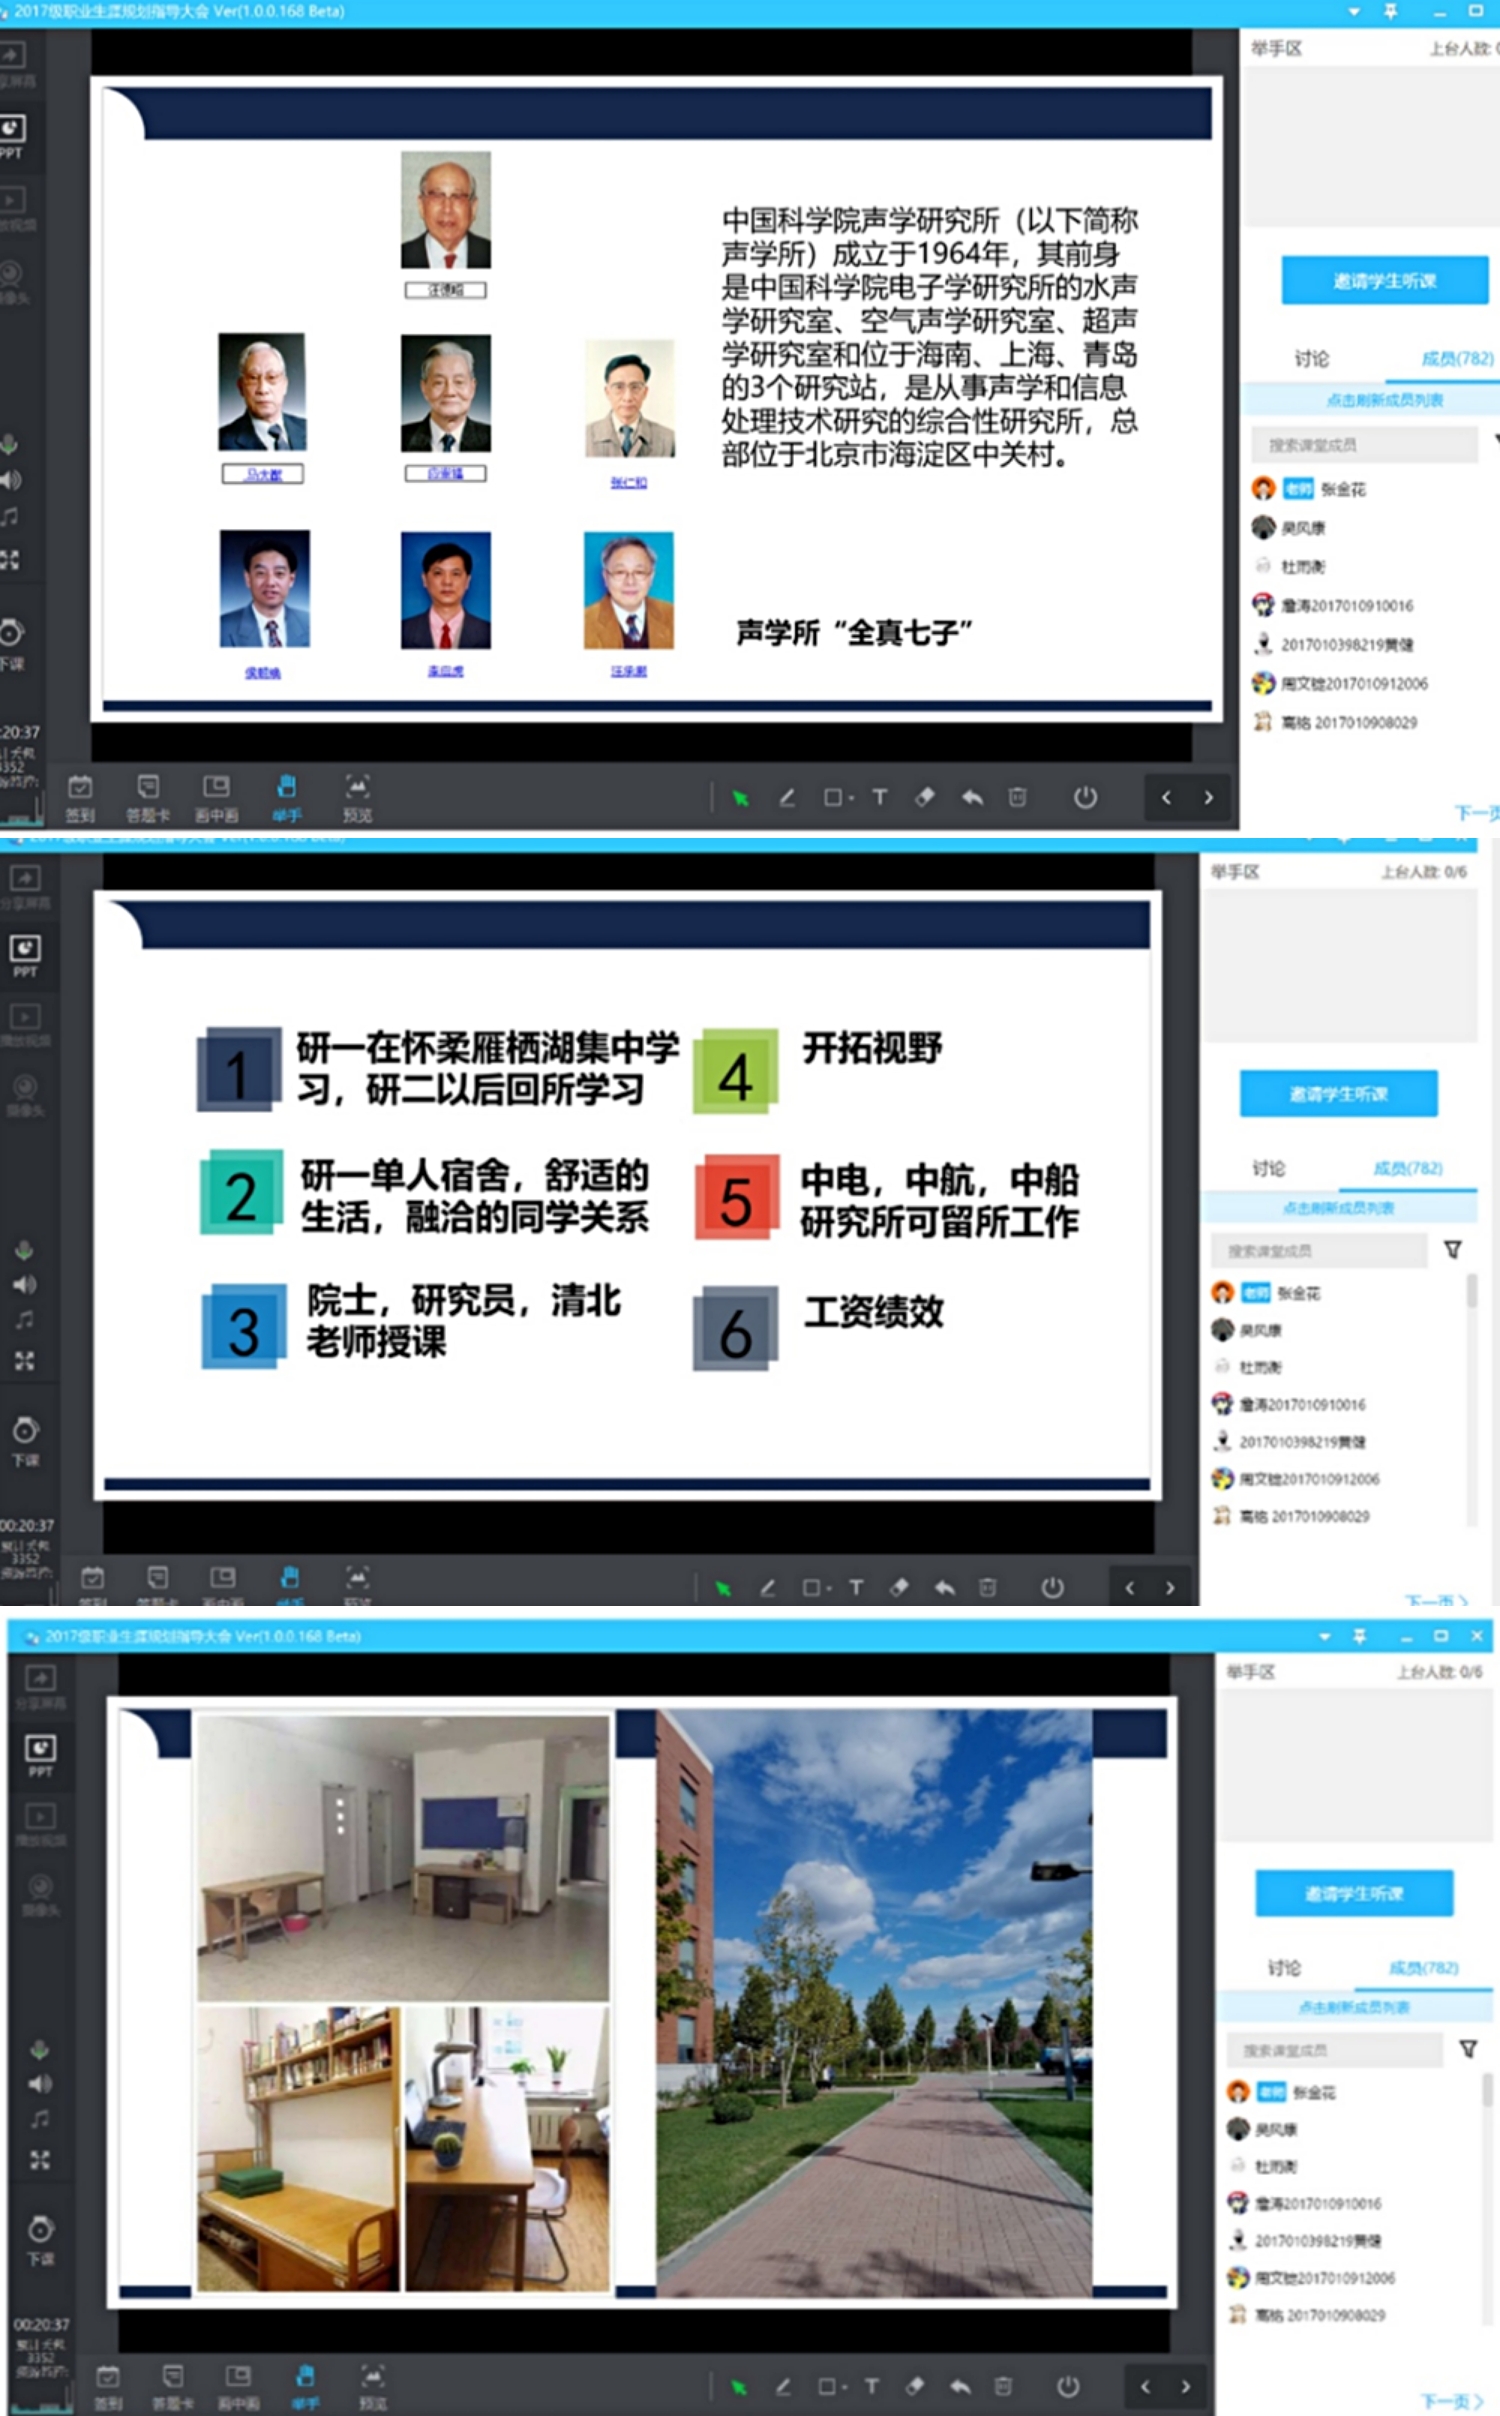Open 签到 sign-in below the portraits slide

tap(80, 797)
